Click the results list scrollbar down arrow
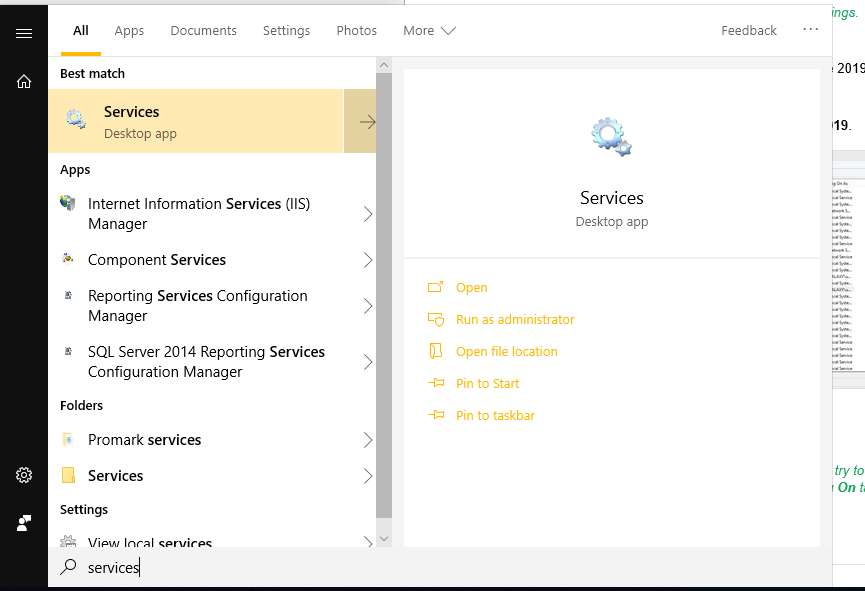 [384, 539]
